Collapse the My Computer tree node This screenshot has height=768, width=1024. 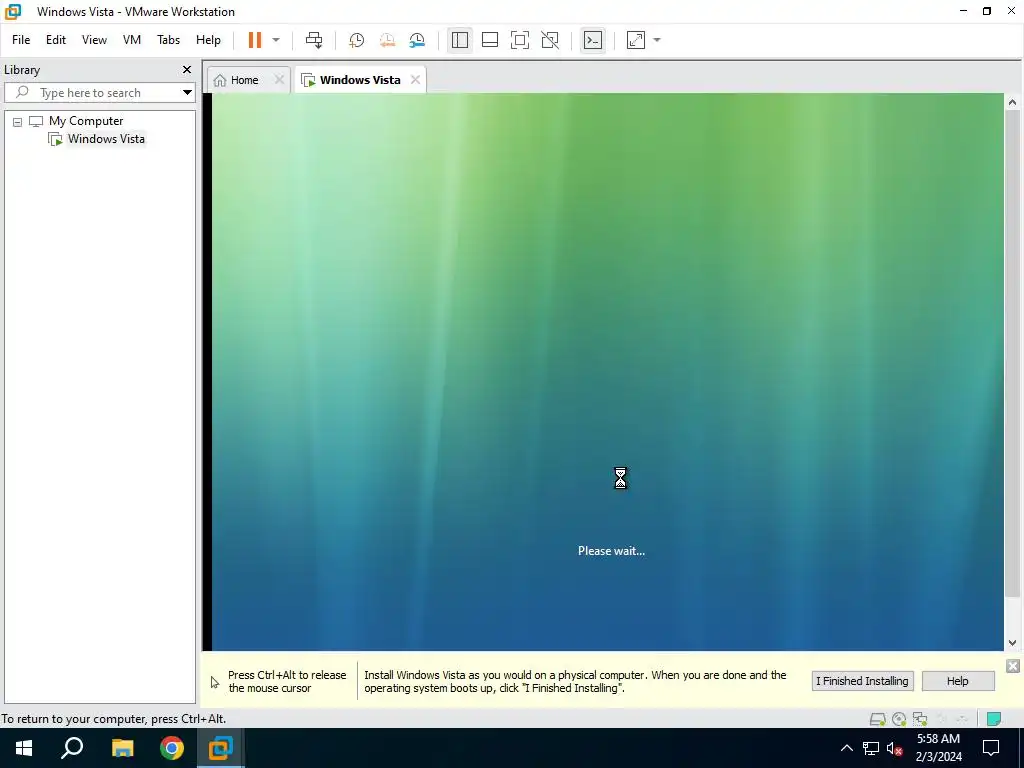coord(18,121)
